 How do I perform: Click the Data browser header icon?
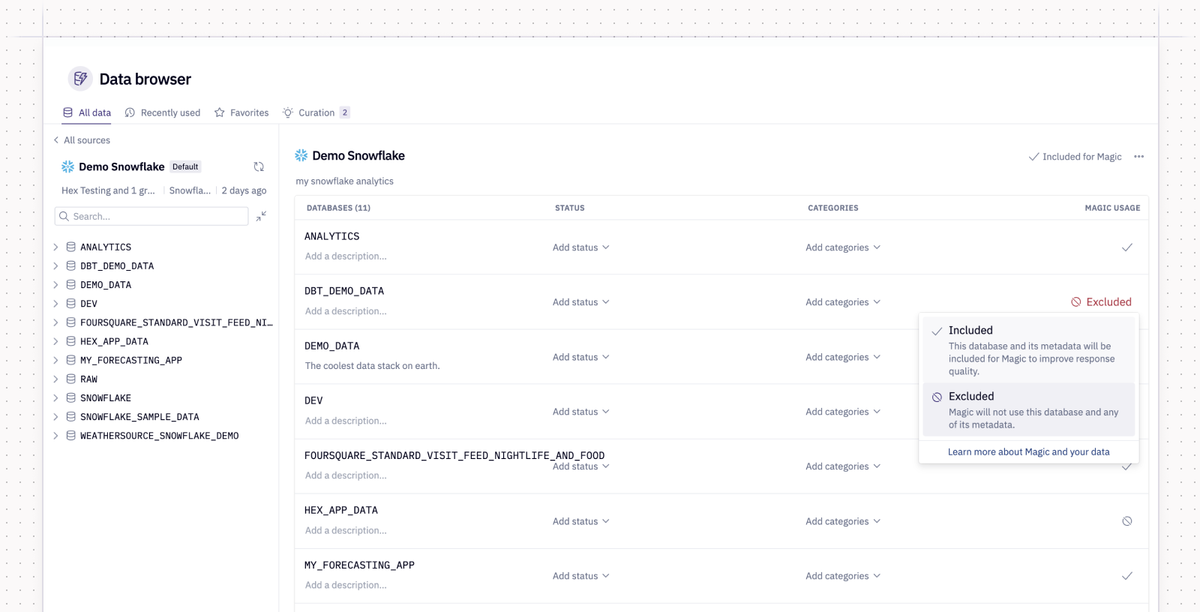80,78
